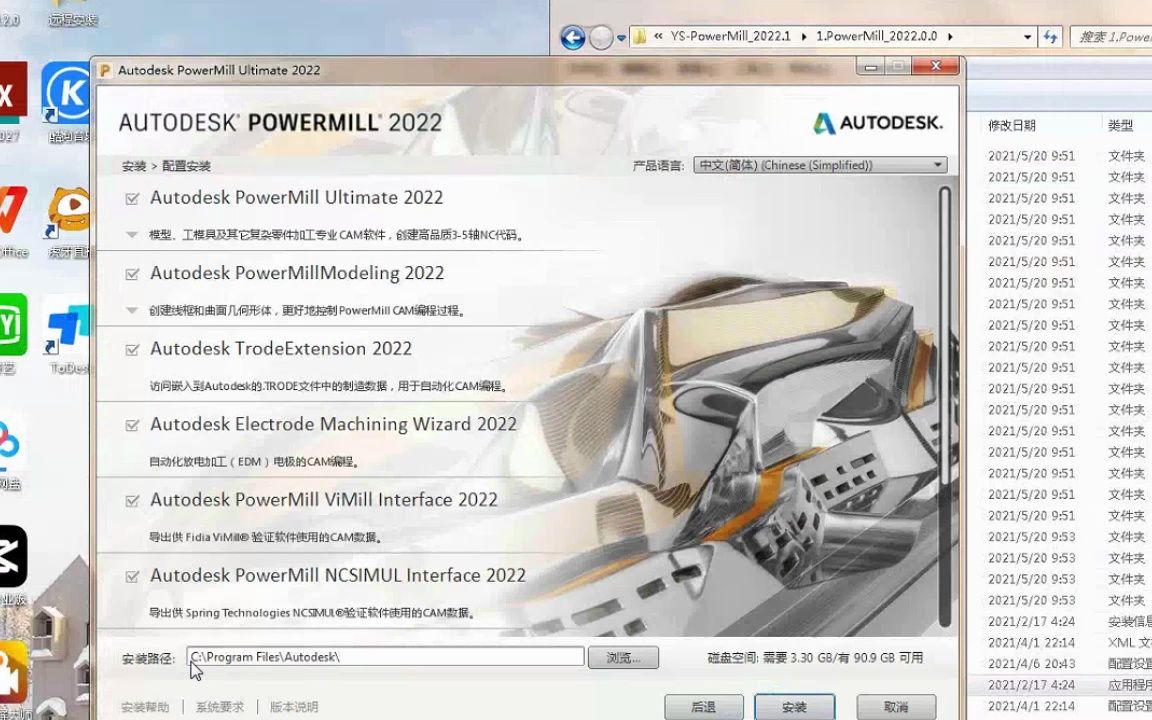Screen dimensions: 1152x720
Task: Sort by 类型 column header in Explorer
Action: (x=1120, y=126)
